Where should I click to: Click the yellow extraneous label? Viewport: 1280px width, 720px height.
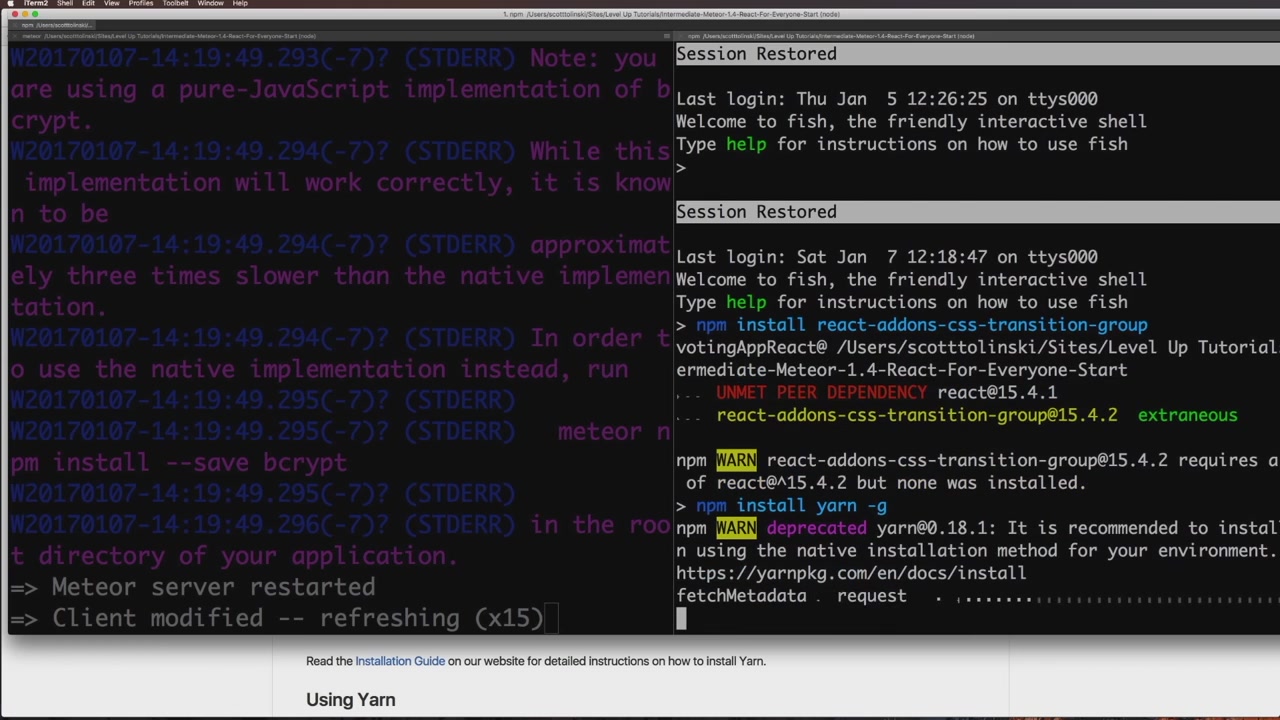pyautogui.click(x=1187, y=415)
